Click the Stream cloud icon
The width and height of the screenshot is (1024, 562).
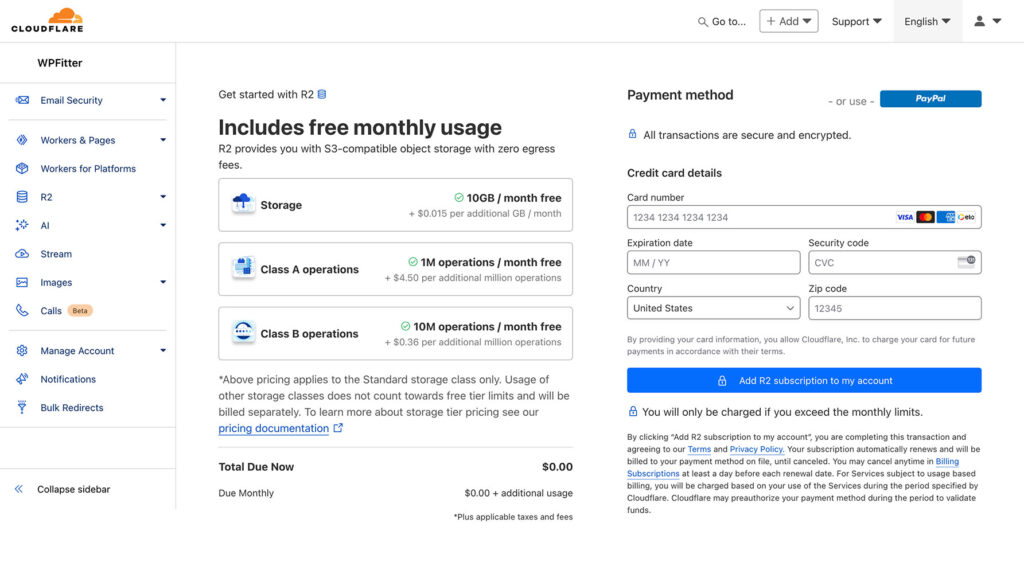coord(22,254)
